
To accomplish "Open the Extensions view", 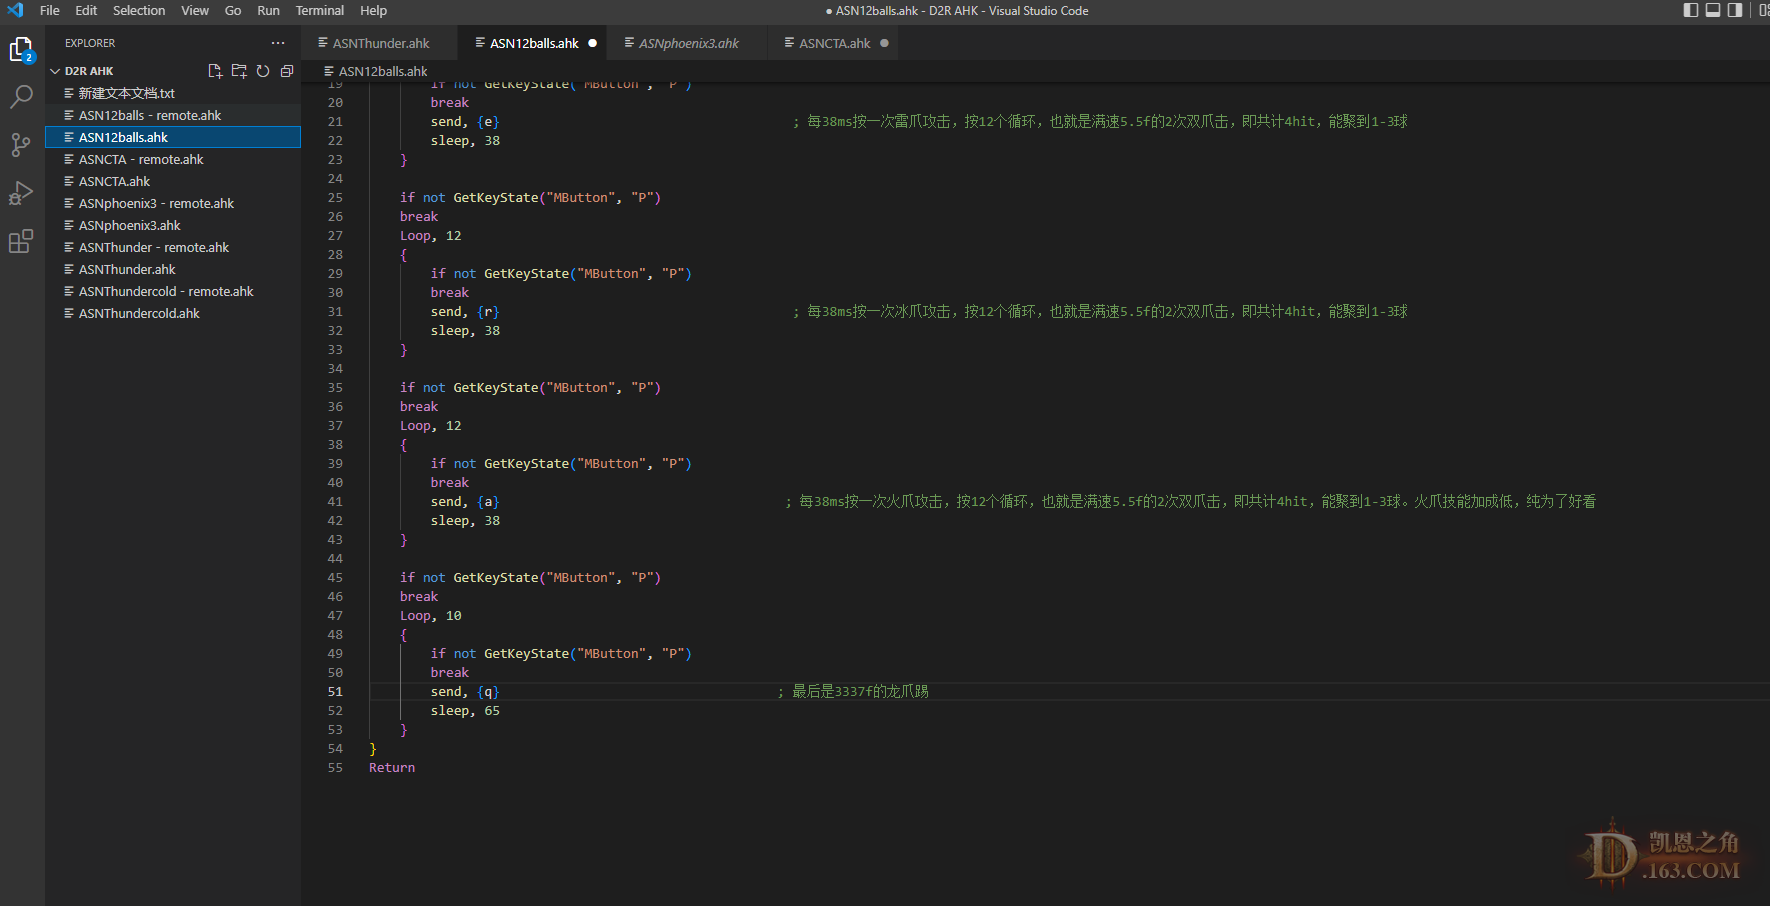I will [x=21, y=241].
